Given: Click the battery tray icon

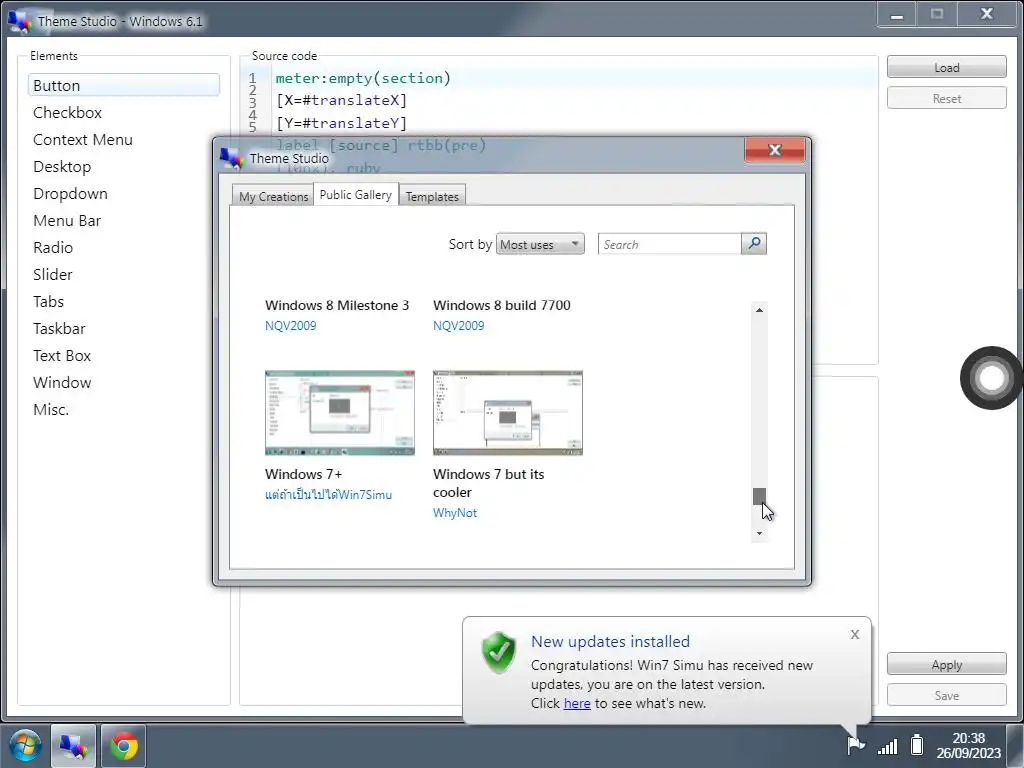Looking at the screenshot, I should point(917,744).
